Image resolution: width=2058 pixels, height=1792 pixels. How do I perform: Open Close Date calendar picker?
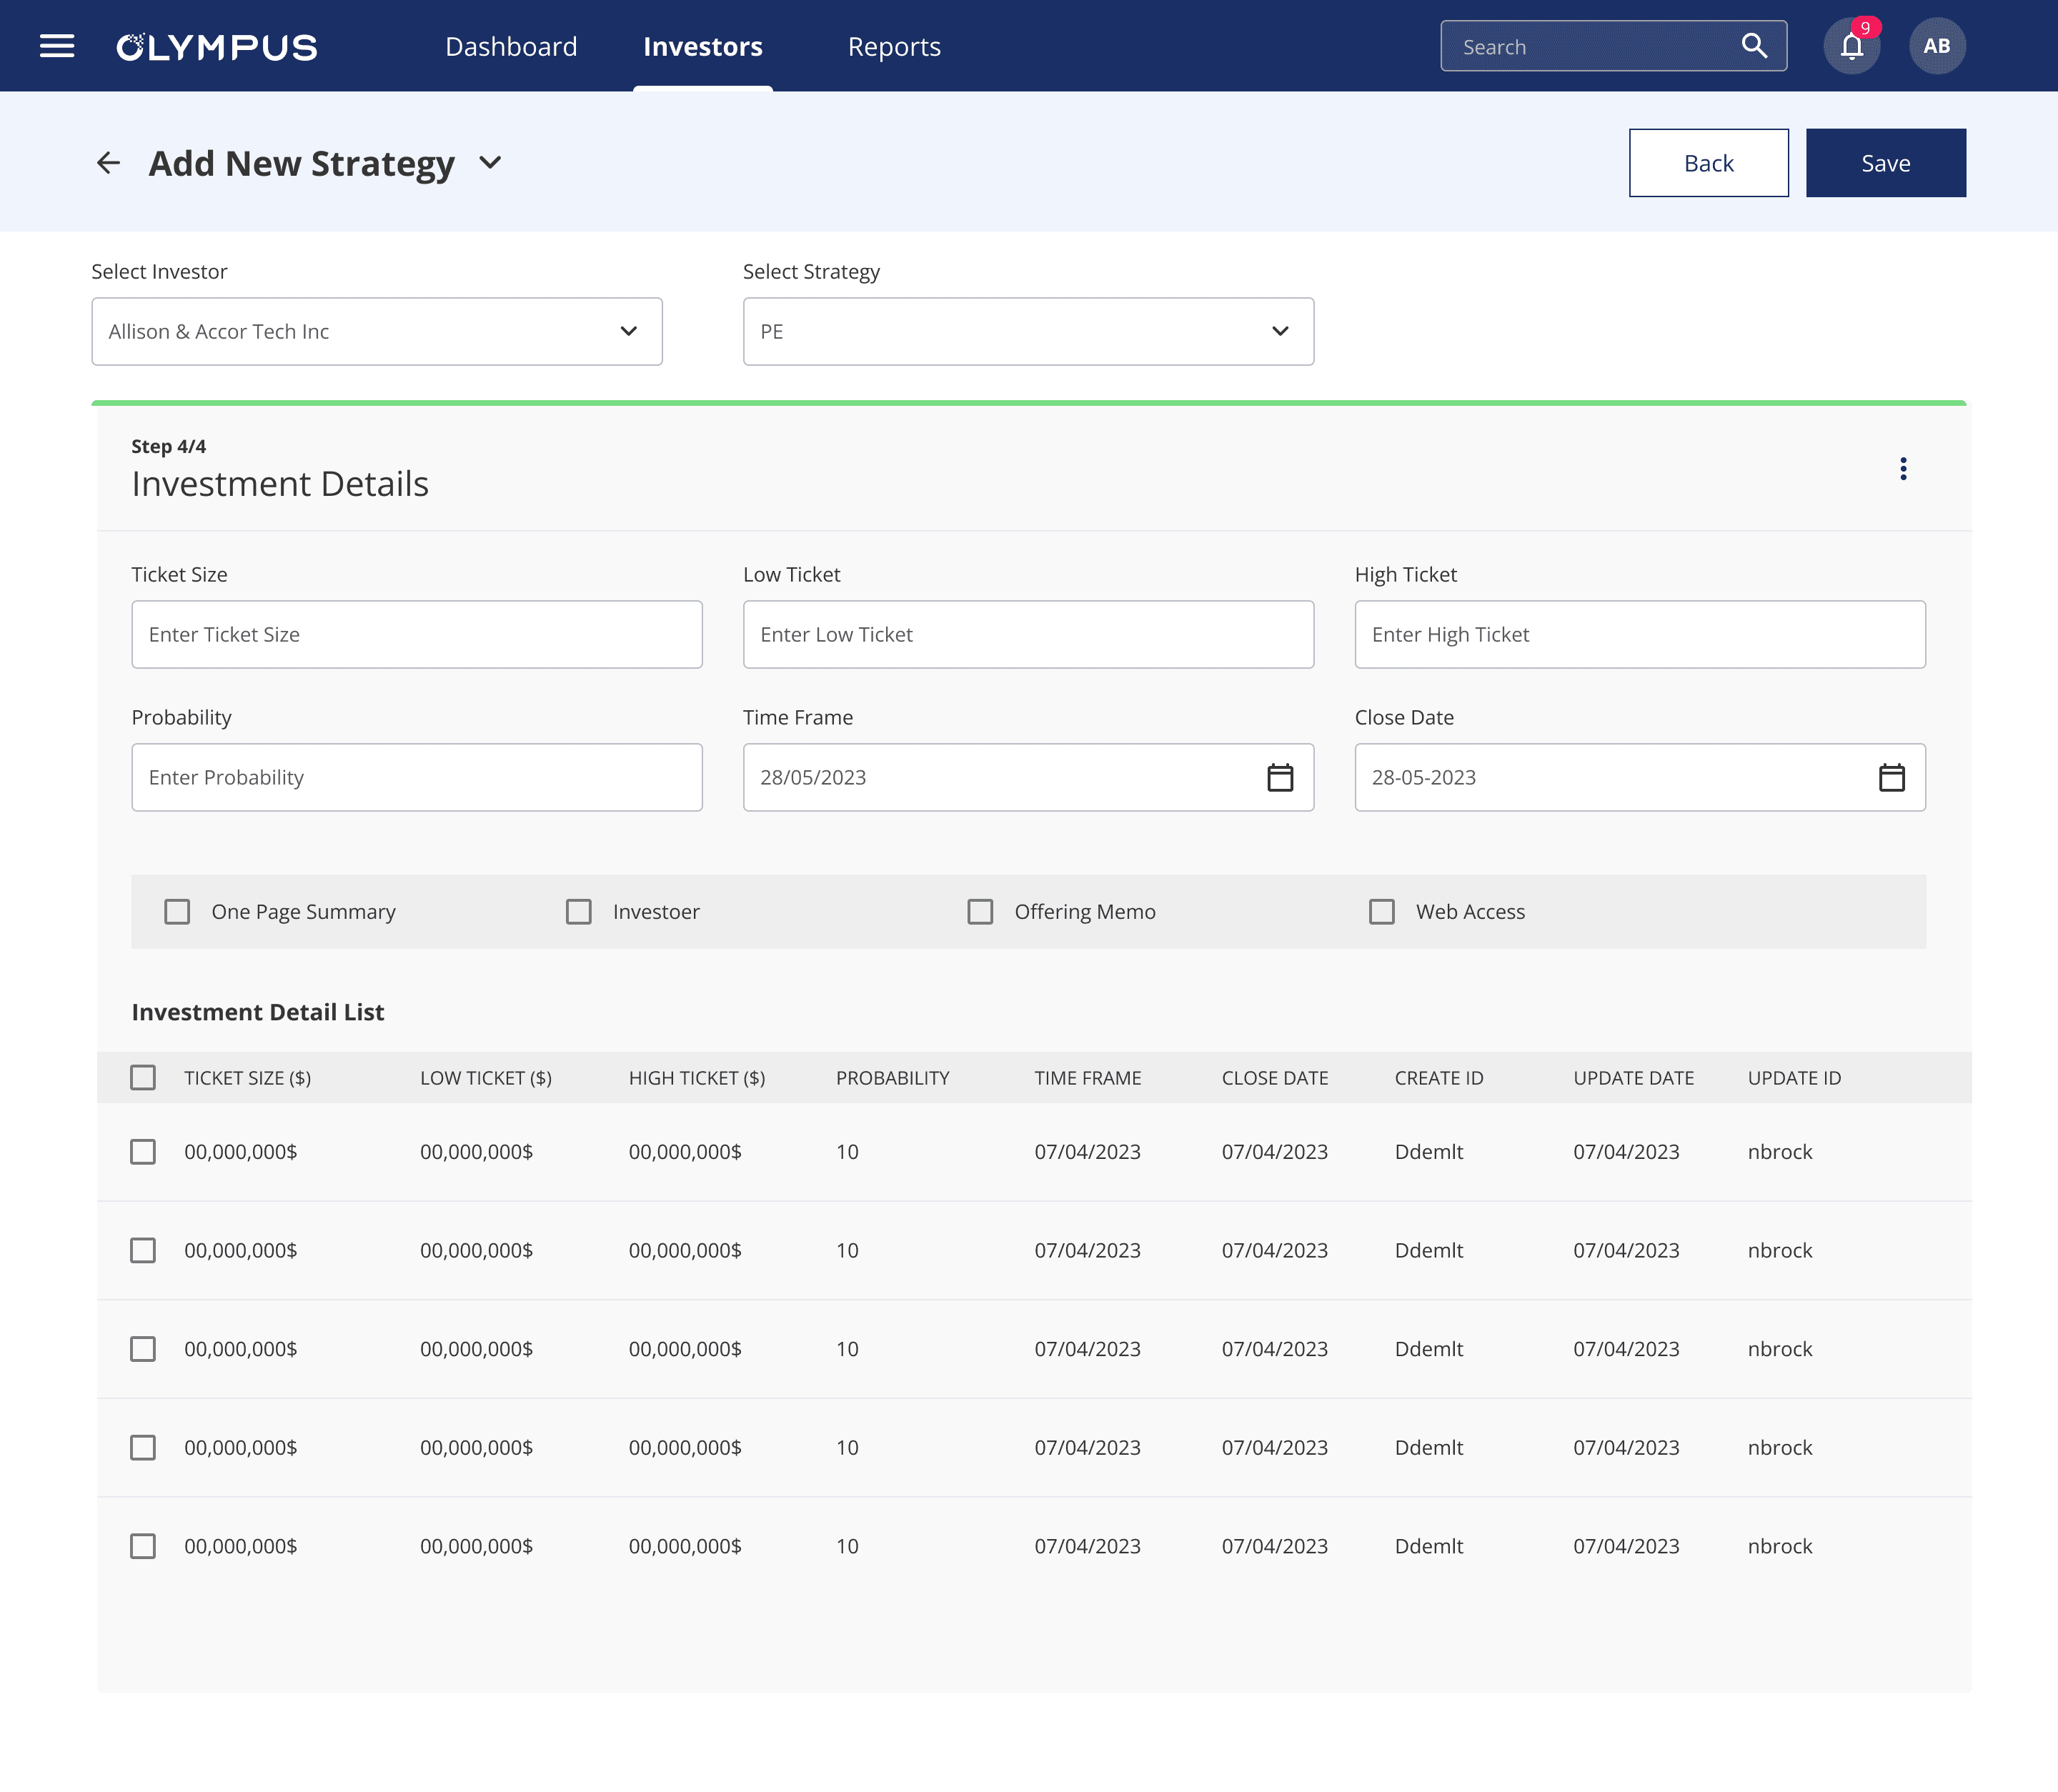pos(1891,777)
